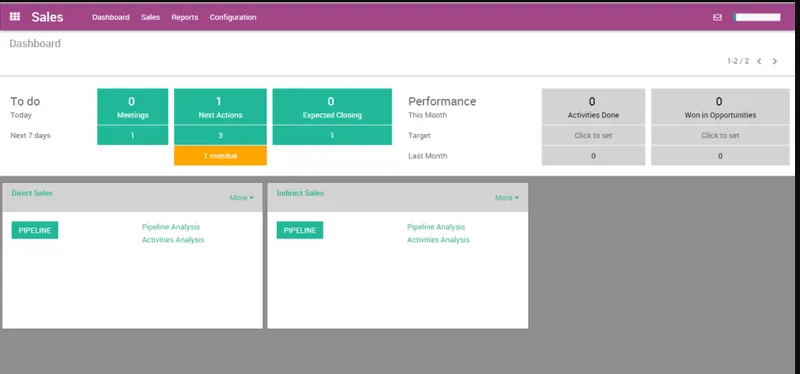Click the Today label under To do
Viewport: 800px width, 374px height.
tap(21, 115)
